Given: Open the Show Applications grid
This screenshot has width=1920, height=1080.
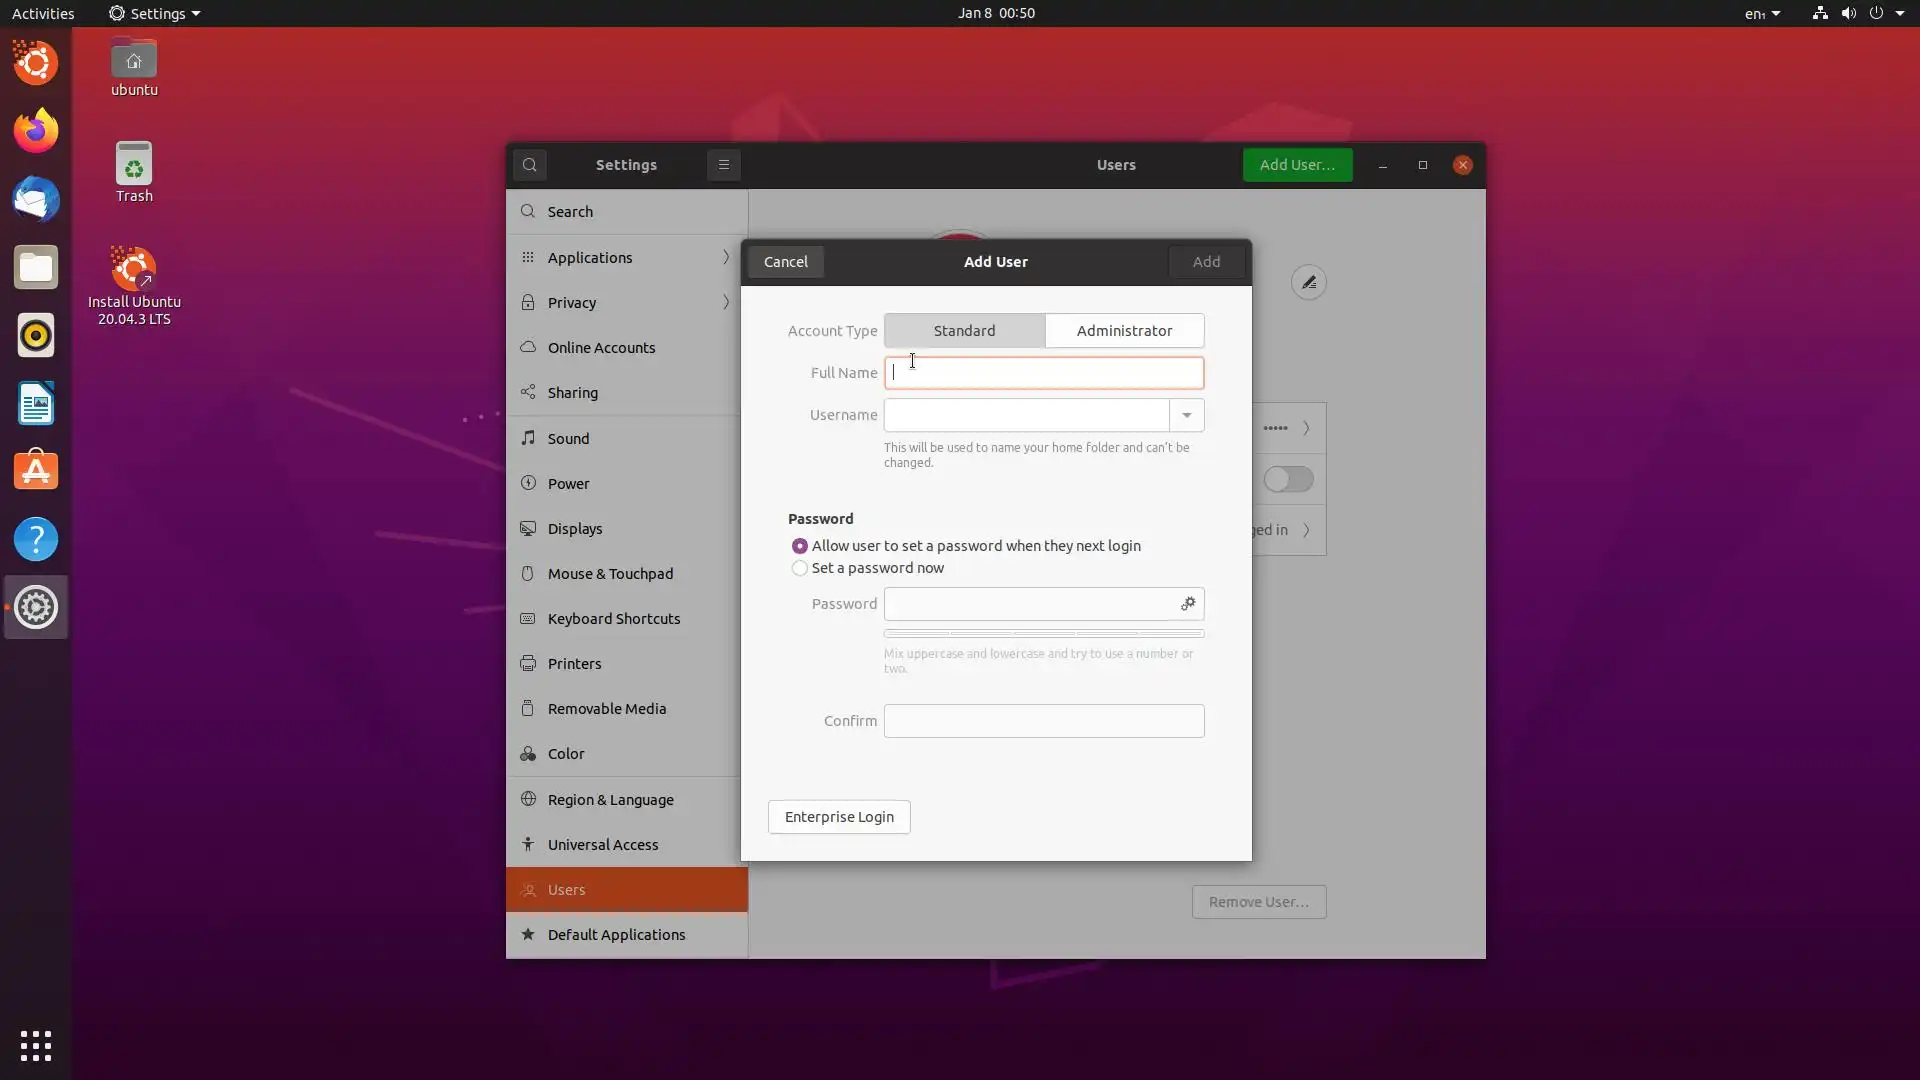Looking at the screenshot, I should pyautogui.click(x=36, y=1046).
